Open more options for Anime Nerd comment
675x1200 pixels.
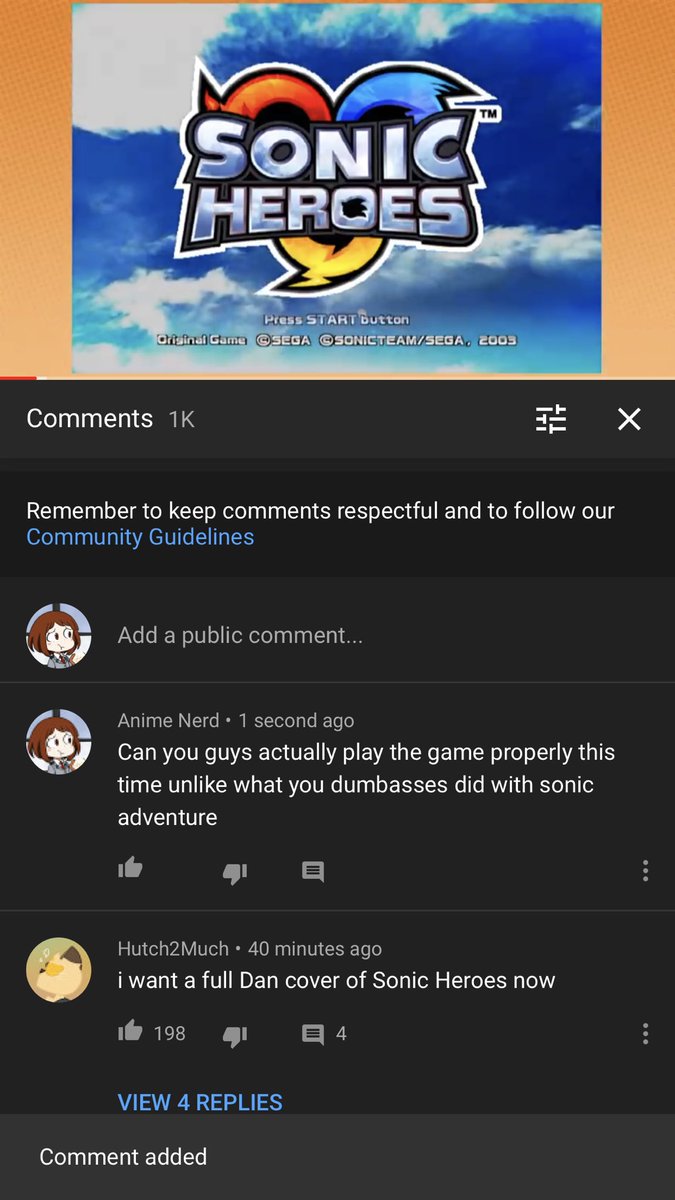pos(645,871)
